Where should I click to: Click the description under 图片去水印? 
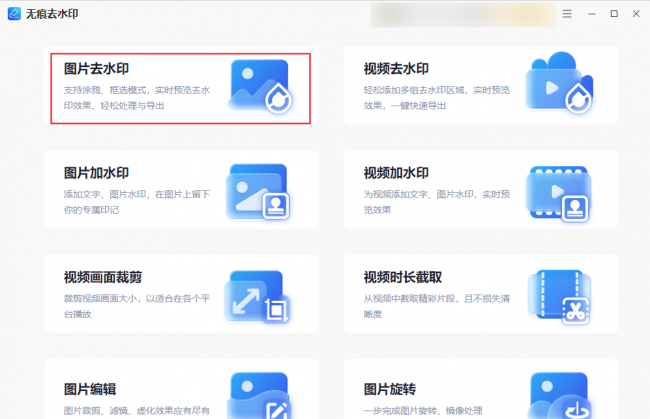click(x=137, y=98)
